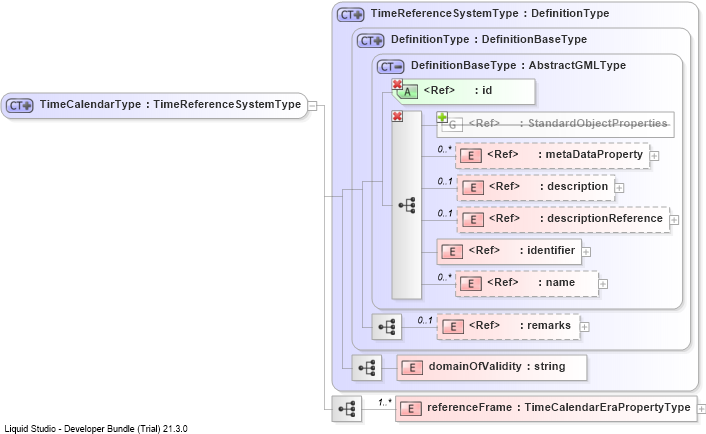Click the E icon of description element
The width and height of the screenshot is (706, 434).
tap(473, 188)
